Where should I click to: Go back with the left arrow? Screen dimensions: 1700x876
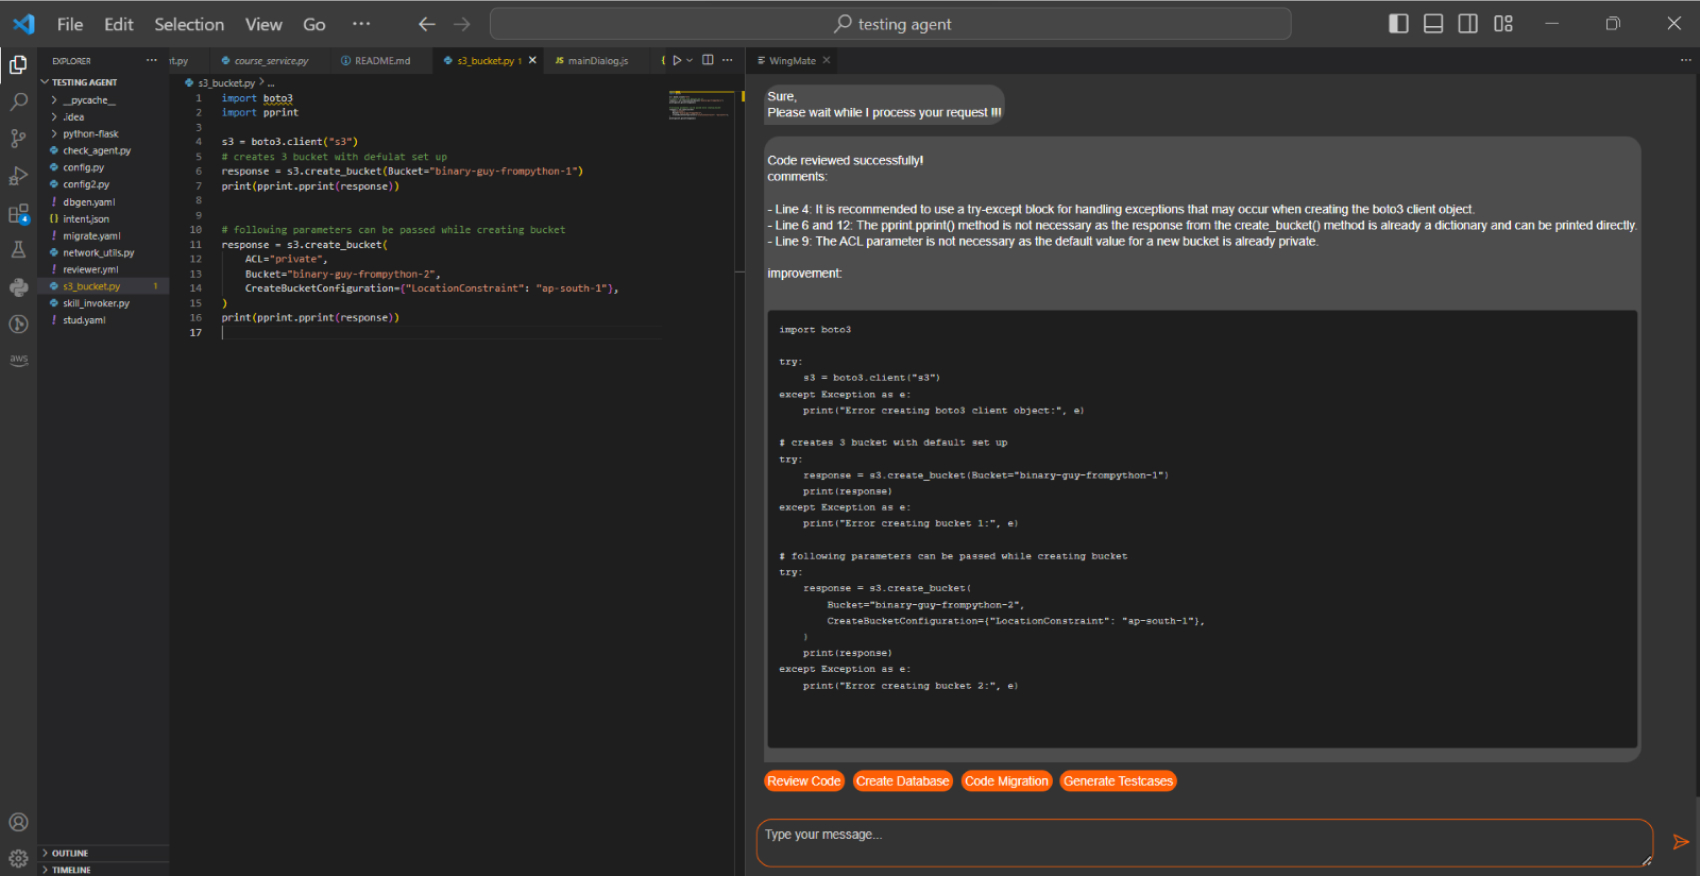click(x=427, y=24)
